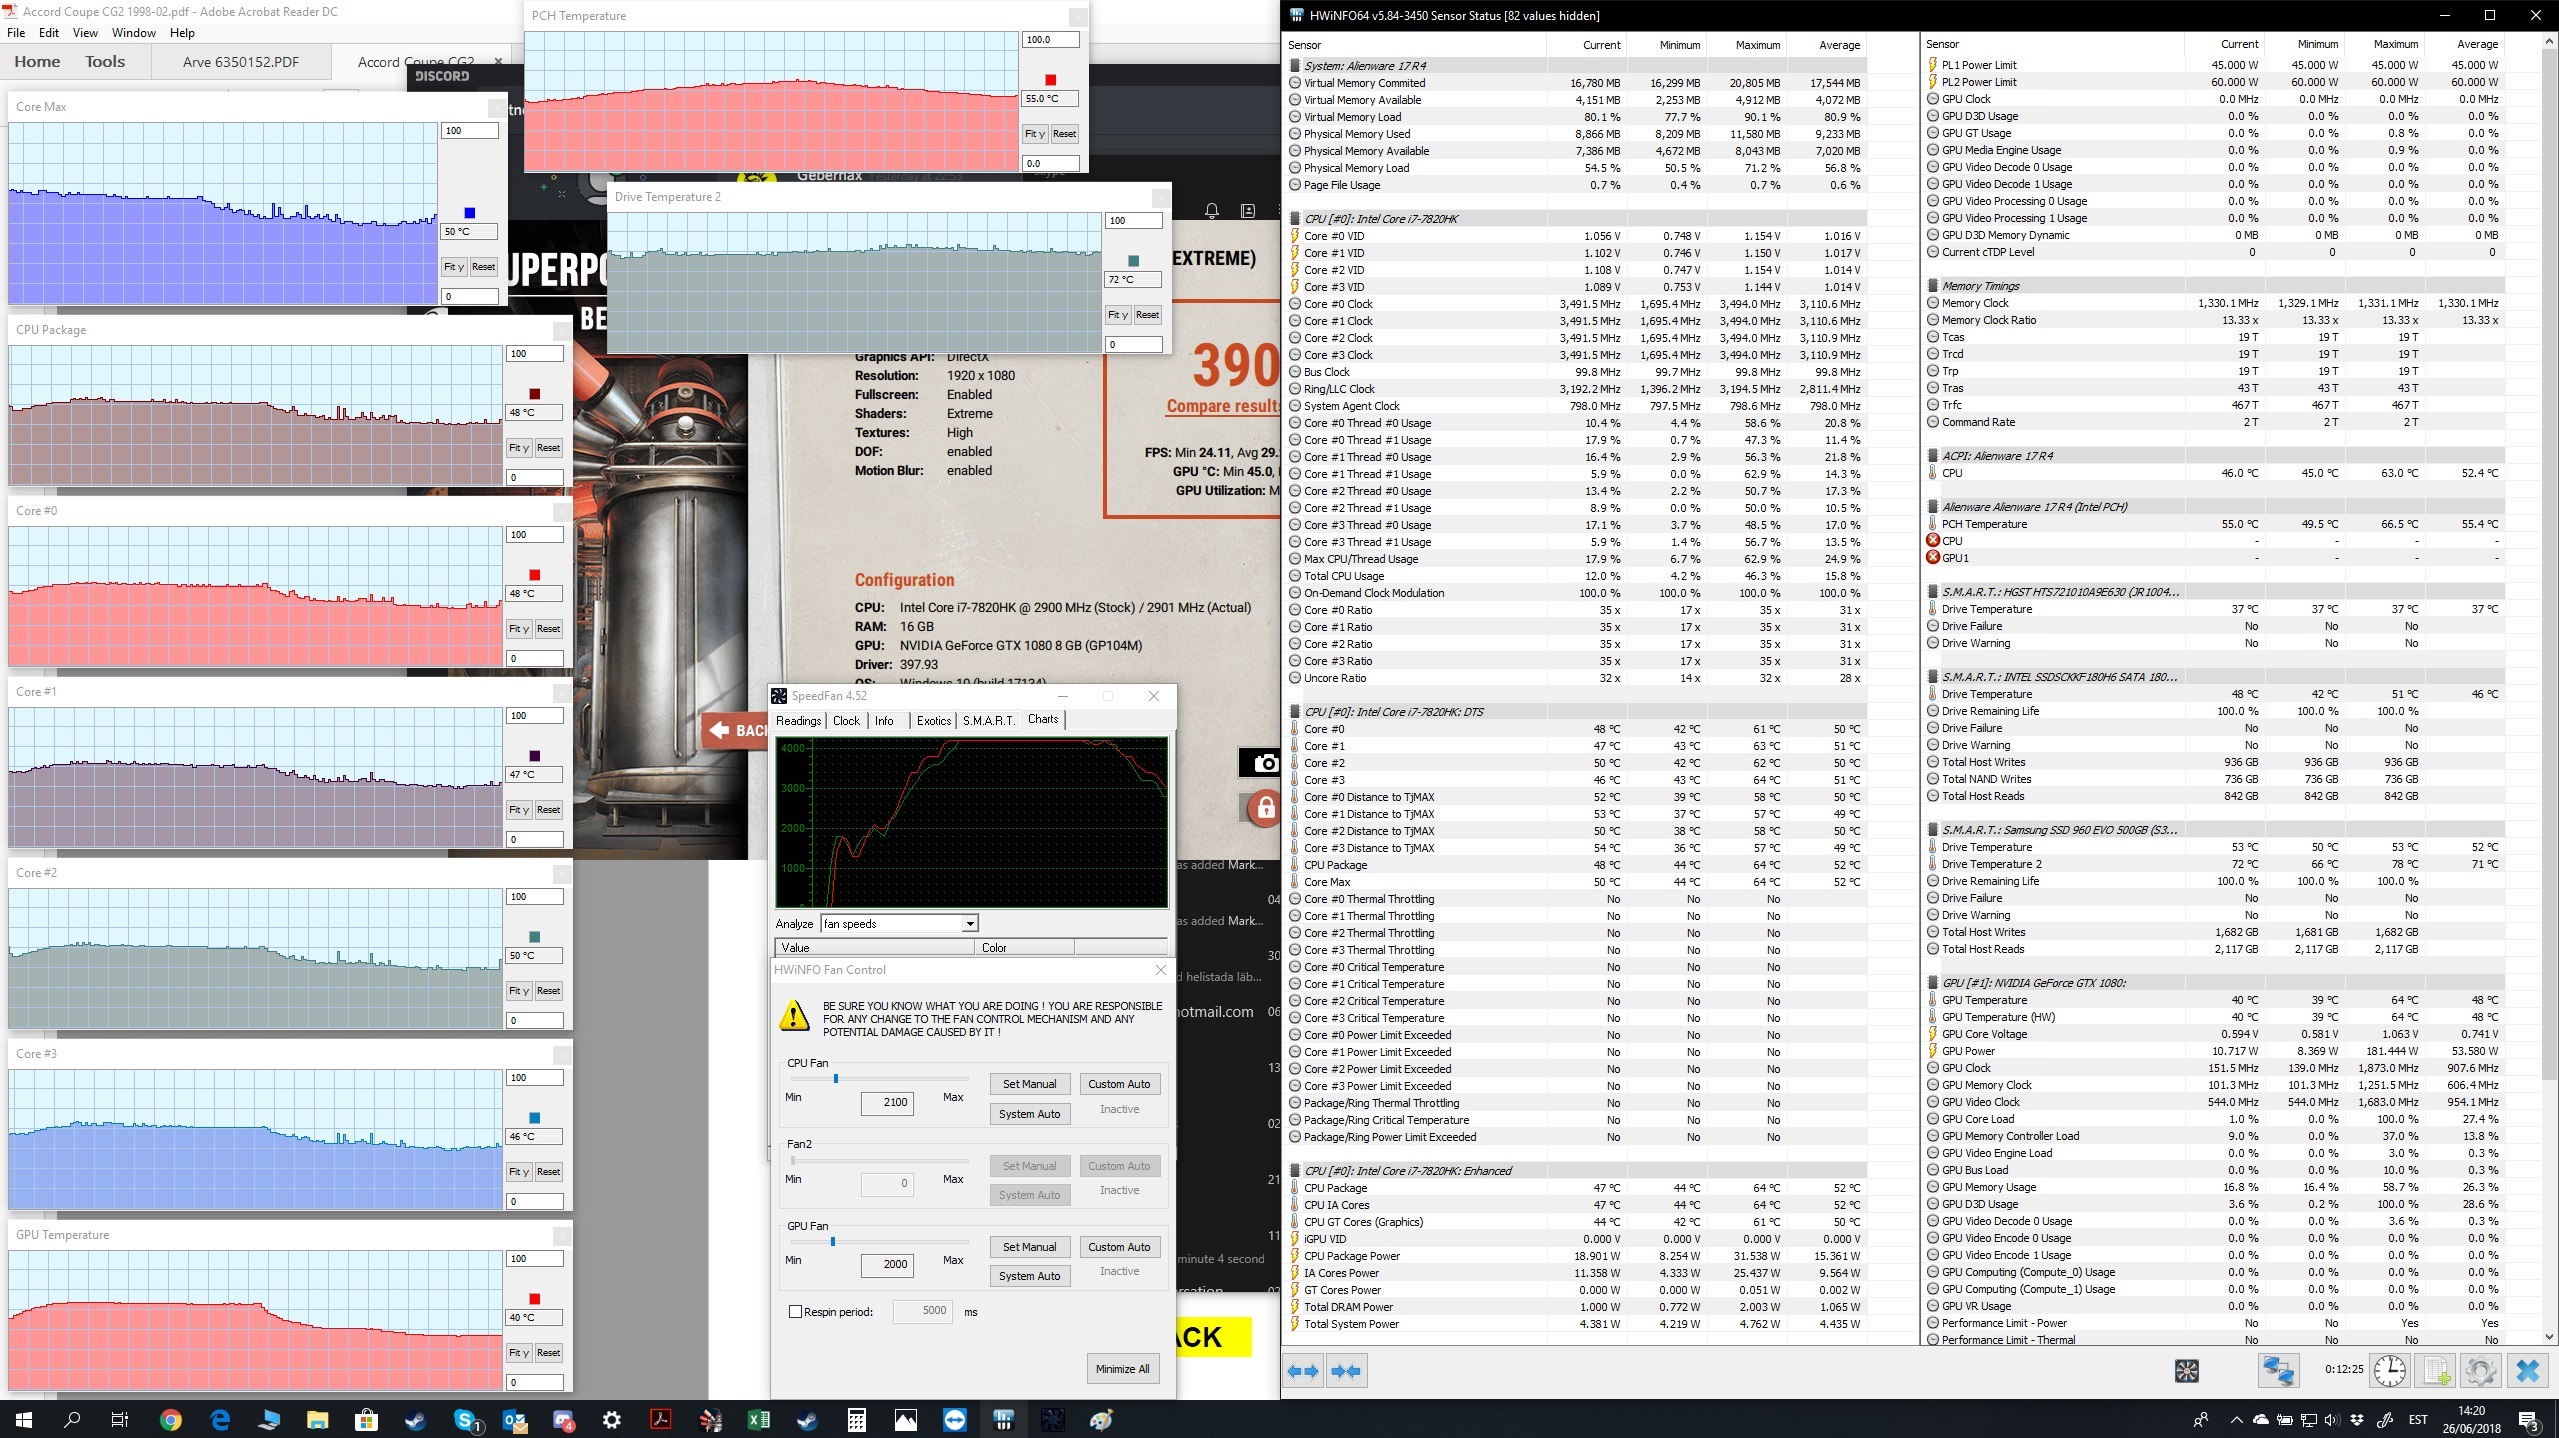Screen dimensions: 2559x1438
Task: Open Acrobat Tools tab
Action: pos(105,61)
